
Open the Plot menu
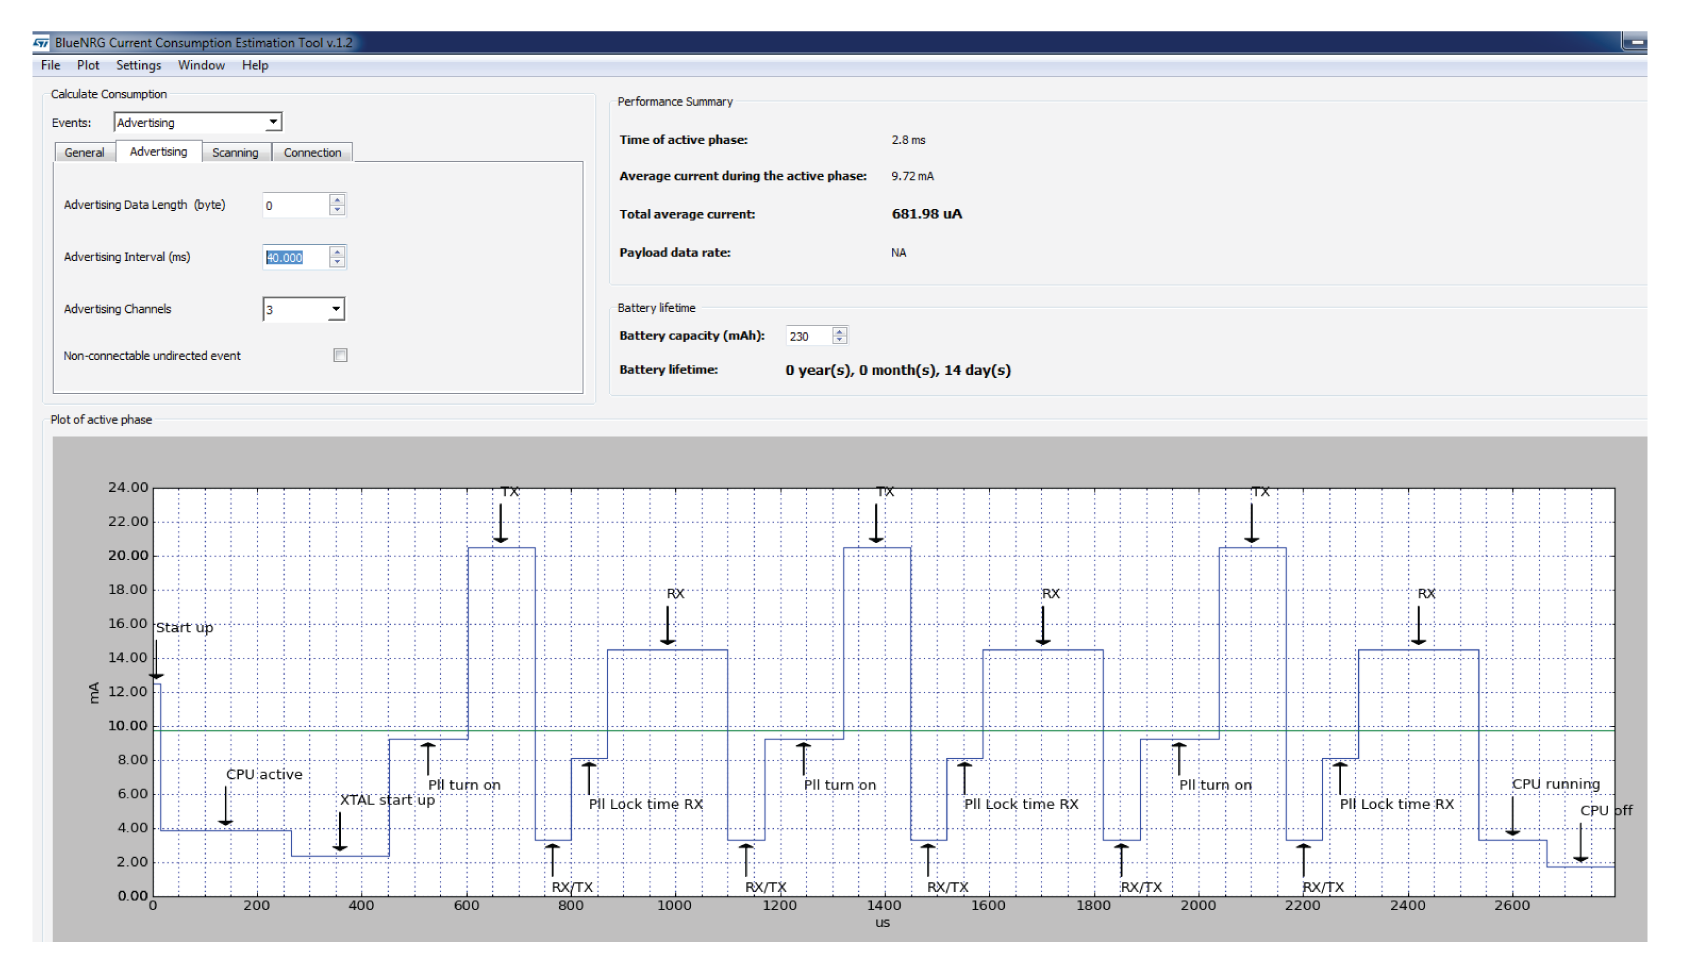(x=88, y=65)
